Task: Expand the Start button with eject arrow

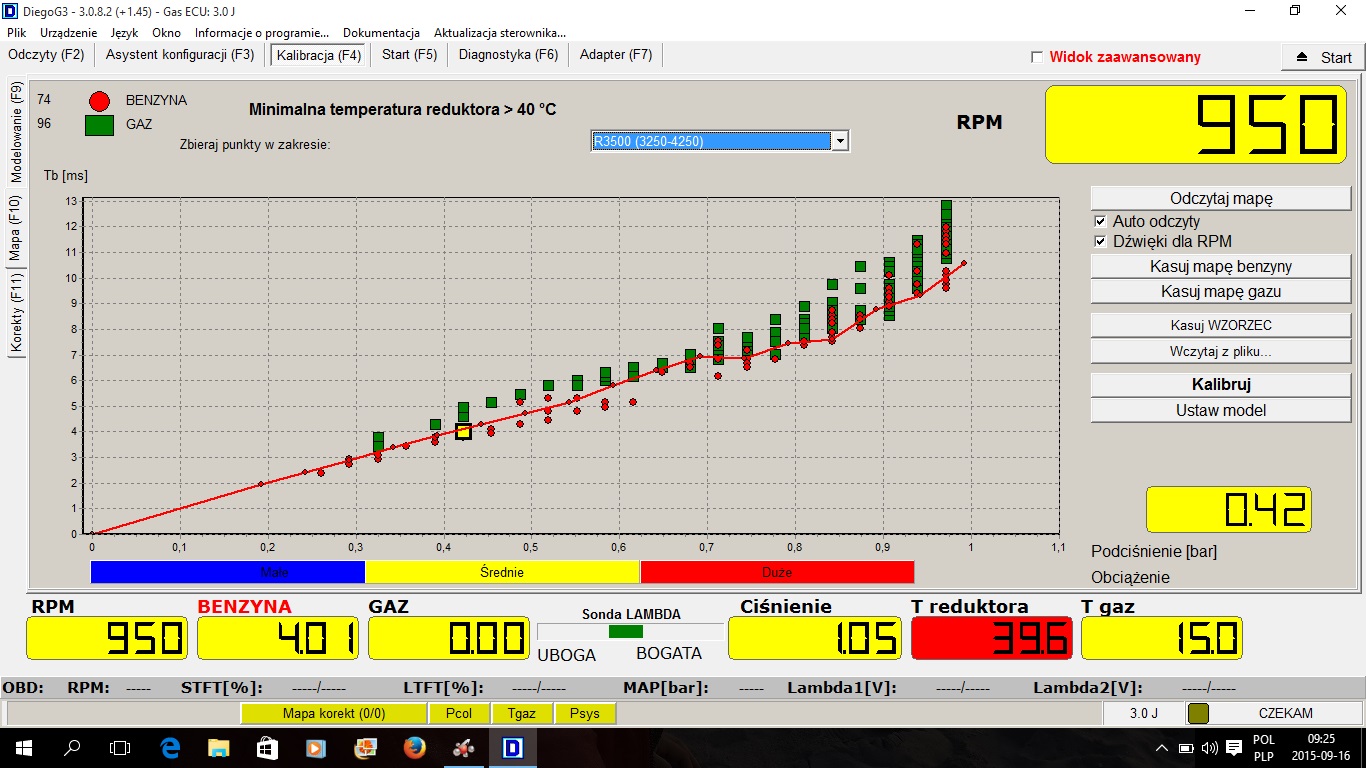Action: [x=1322, y=57]
